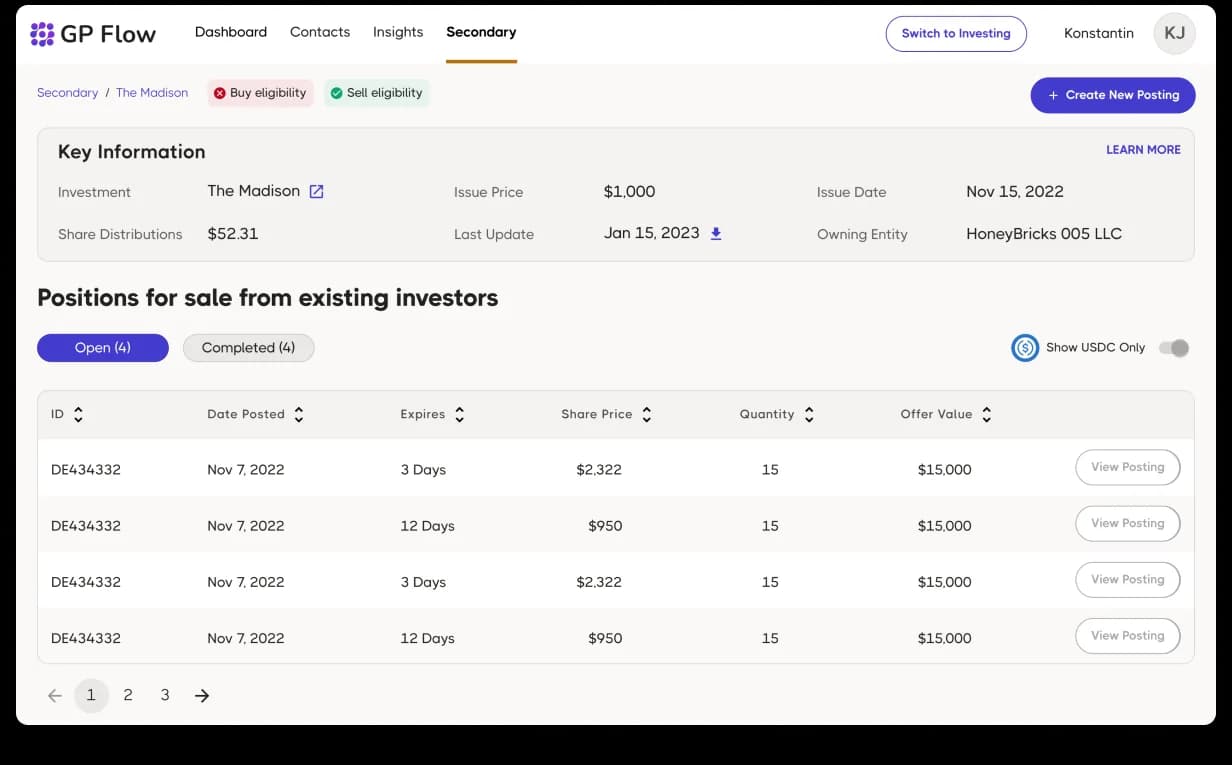Click the $52.31 share distributions value
This screenshot has width=1232, height=765.
click(x=233, y=234)
